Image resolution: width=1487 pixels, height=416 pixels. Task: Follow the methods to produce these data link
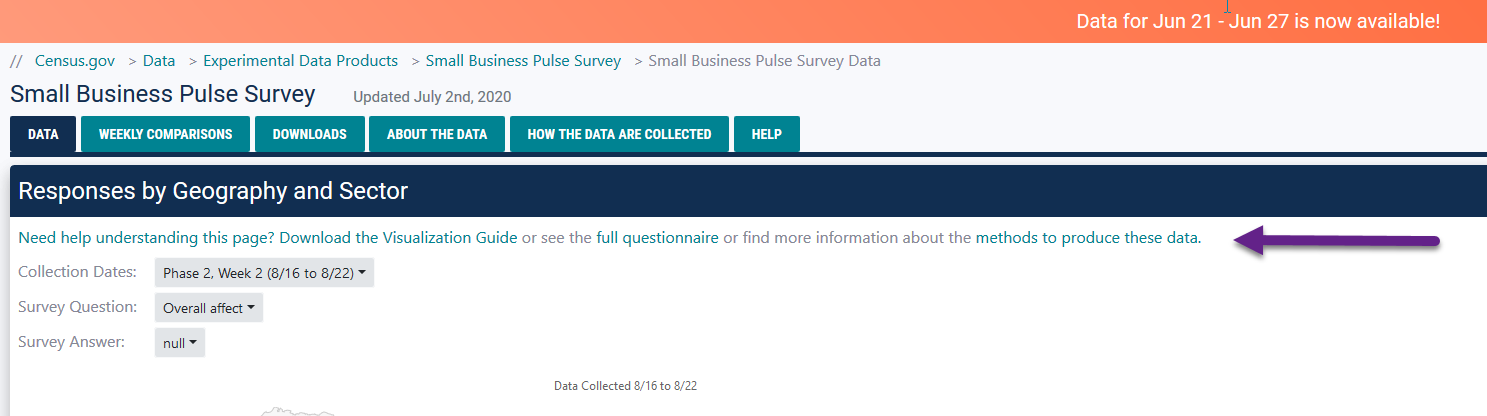[1088, 238]
